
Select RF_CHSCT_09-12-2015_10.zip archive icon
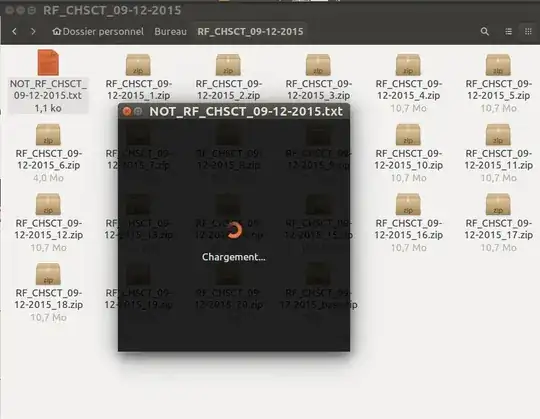click(408, 135)
